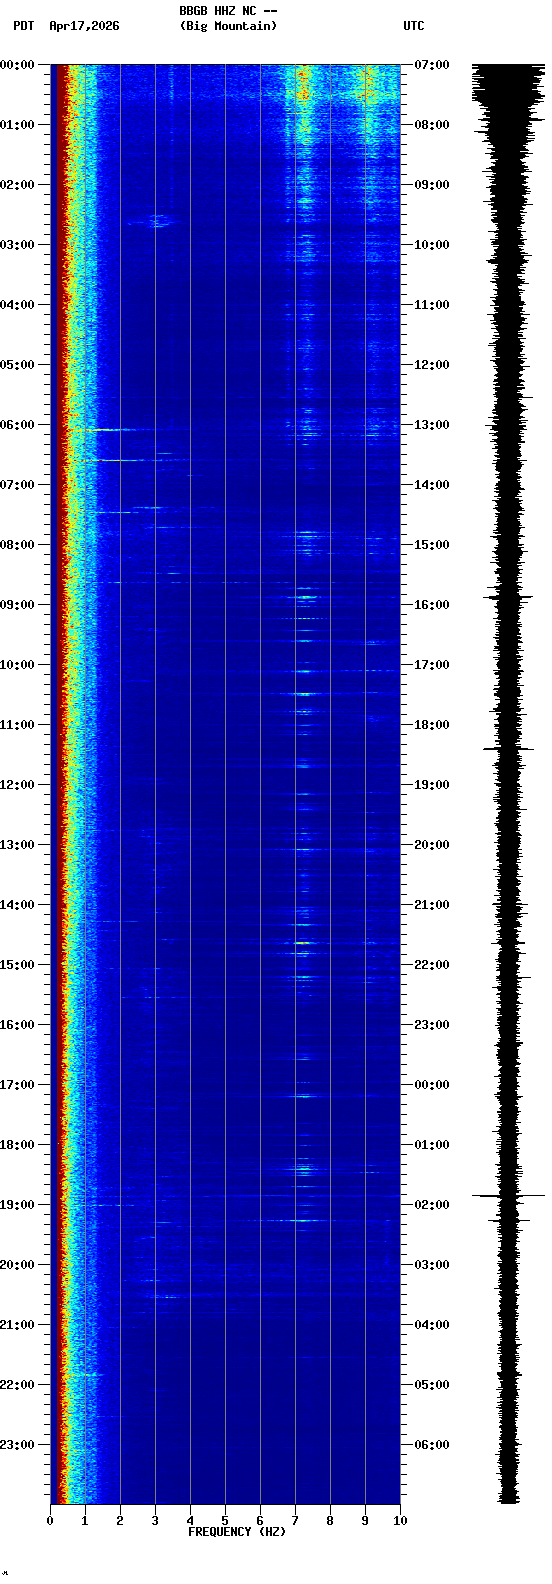Viewport: 552px width, 1584px height.
Task: Click the 0 Hz frequency tick label
Action: pyautogui.click(x=50, y=1521)
